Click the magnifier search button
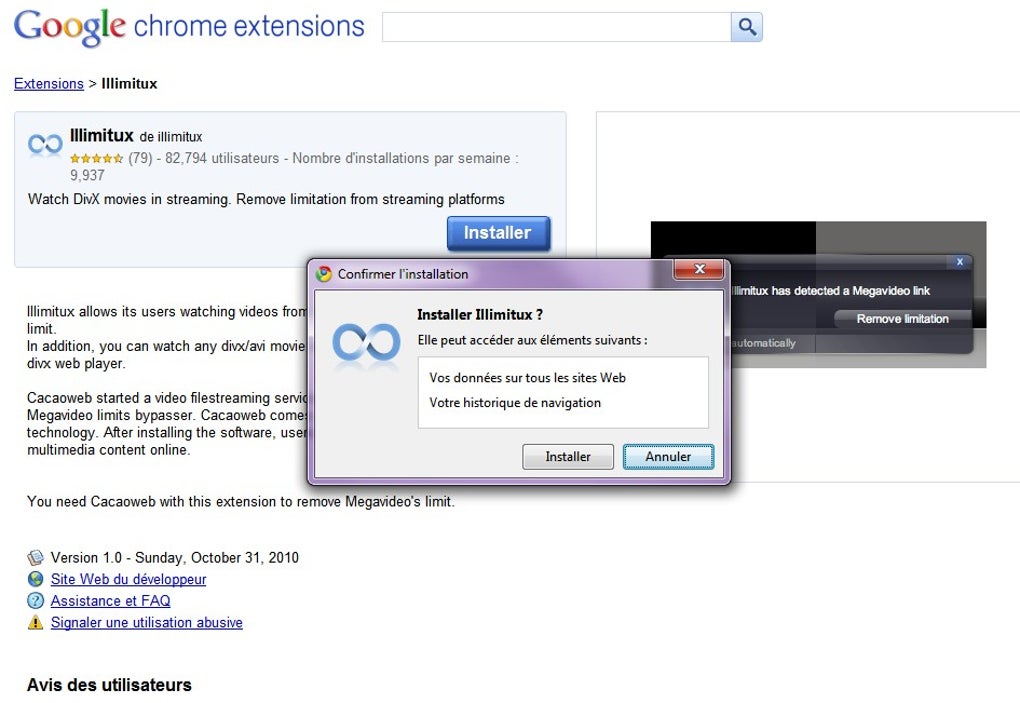Viewport: 1020px width, 703px height. coord(747,27)
